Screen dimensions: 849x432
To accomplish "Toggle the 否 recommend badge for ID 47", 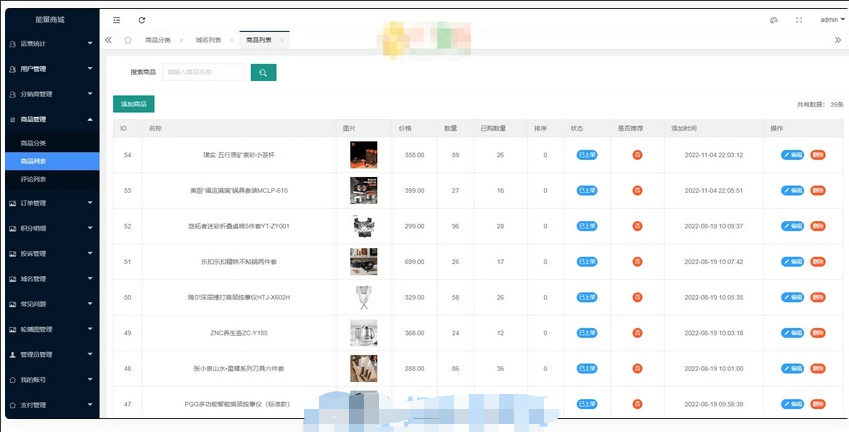I will point(637,404).
